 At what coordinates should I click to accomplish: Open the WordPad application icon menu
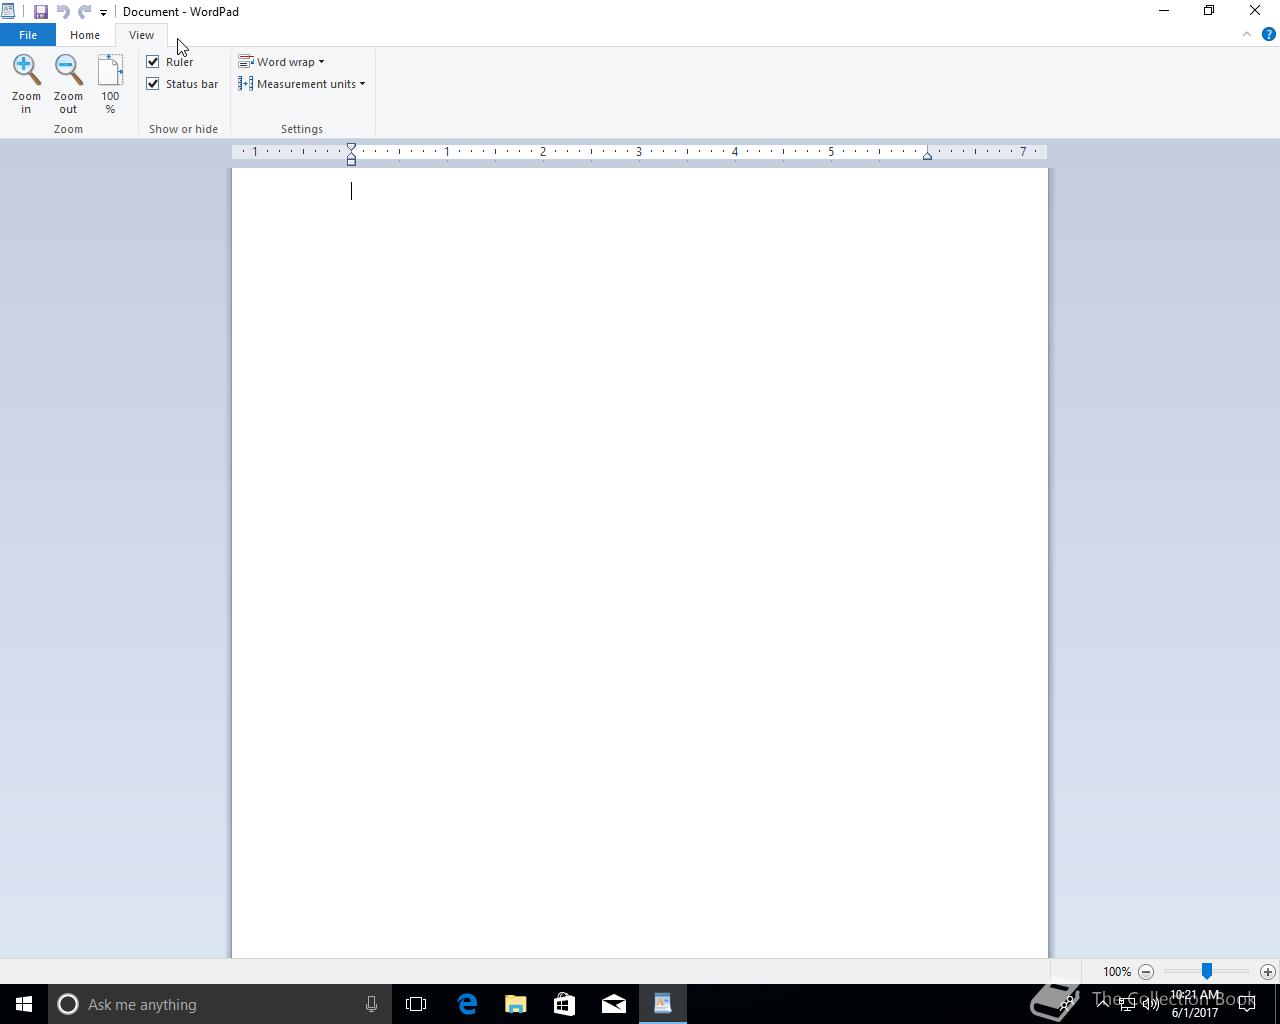8,12
